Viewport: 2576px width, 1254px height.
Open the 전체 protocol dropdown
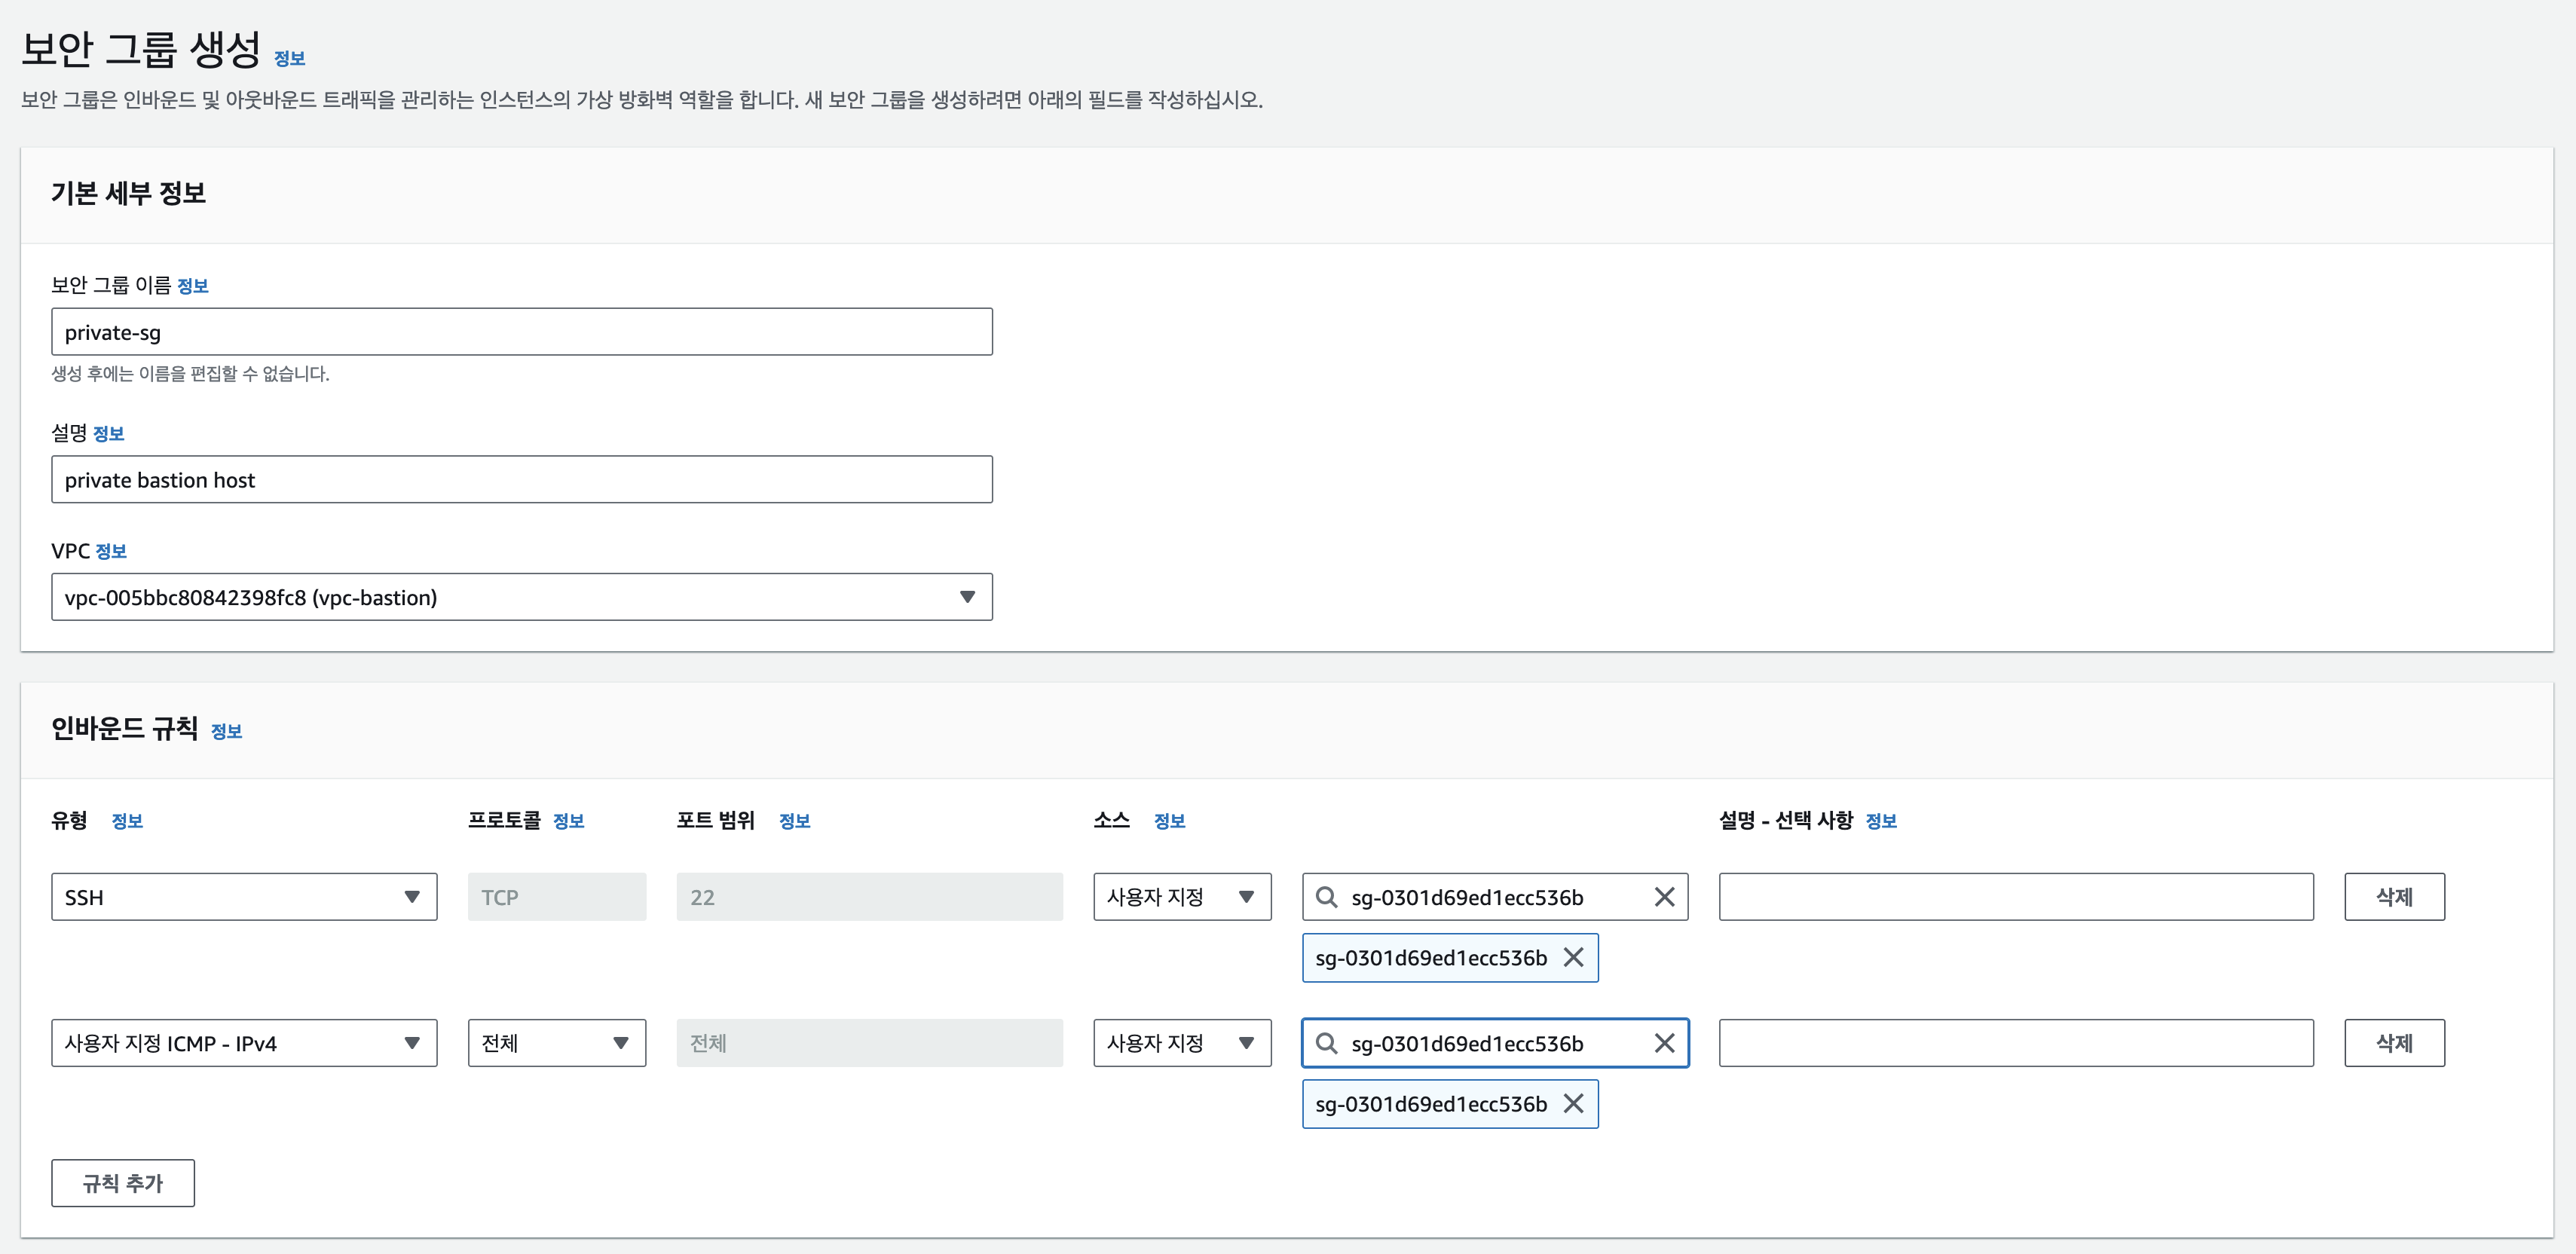pyautogui.click(x=556, y=1043)
